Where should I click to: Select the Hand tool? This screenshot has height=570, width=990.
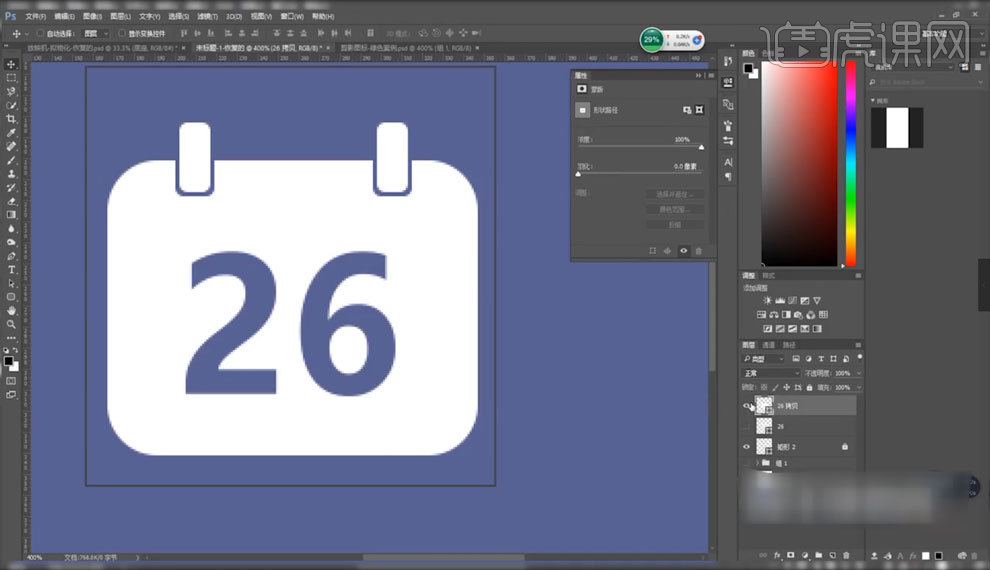coord(11,311)
